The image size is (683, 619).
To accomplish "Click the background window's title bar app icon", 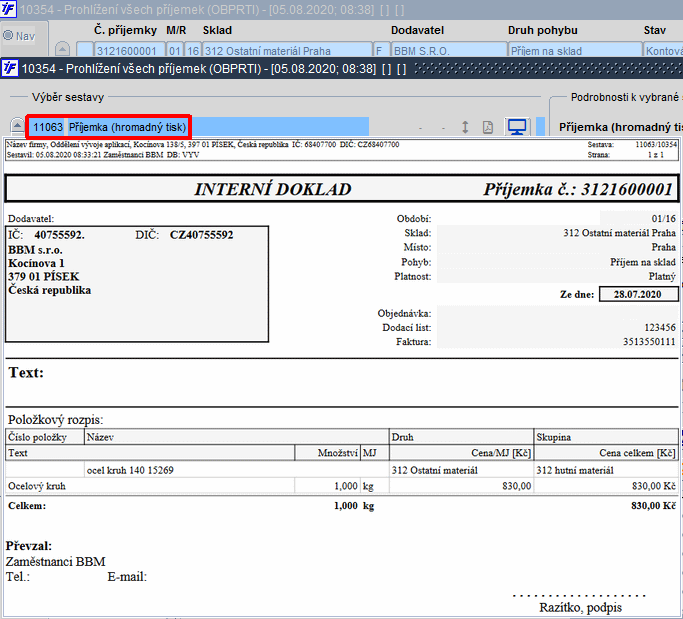I will [x=8, y=9].
